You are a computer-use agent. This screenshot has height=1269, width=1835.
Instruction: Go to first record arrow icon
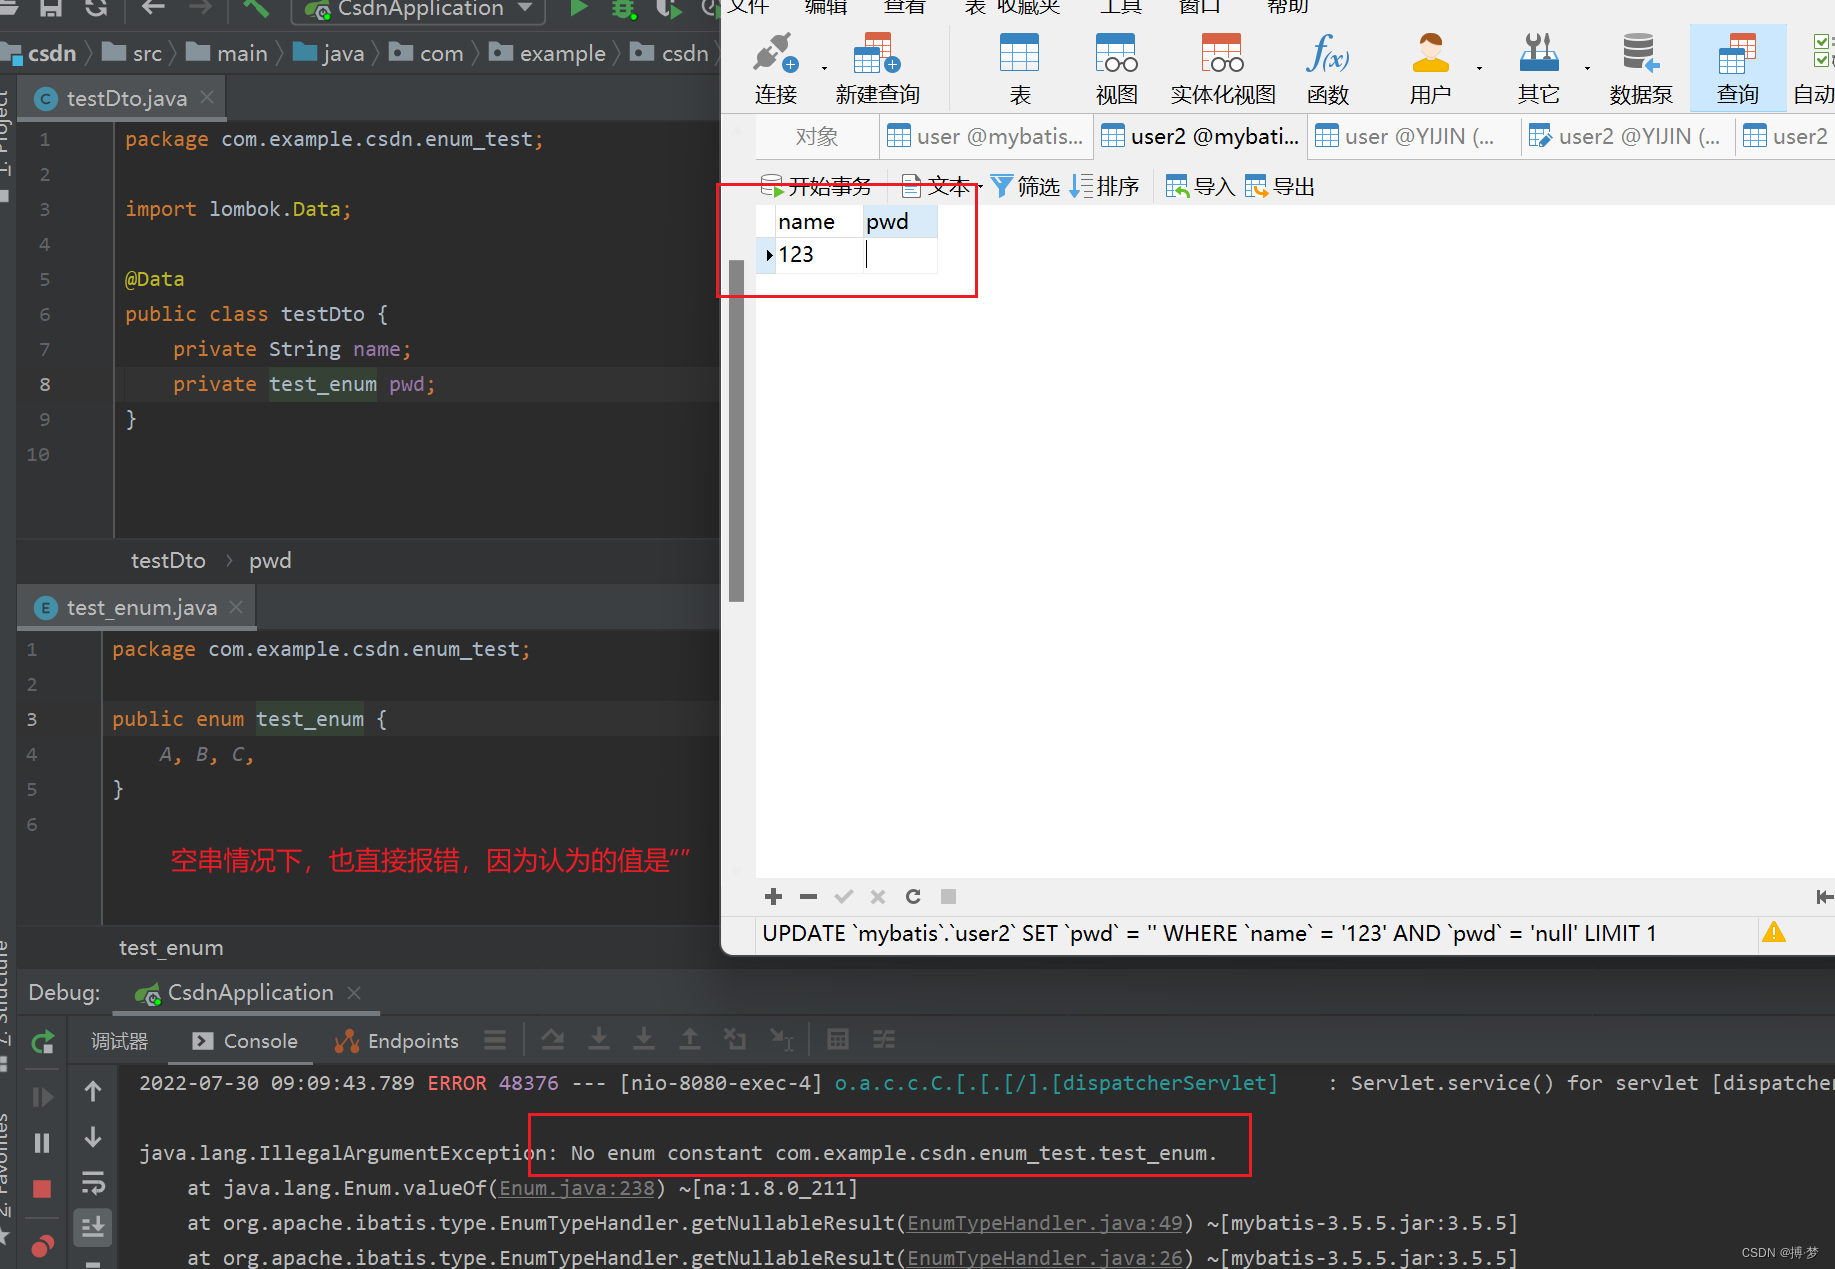[x=1824, y=897]
